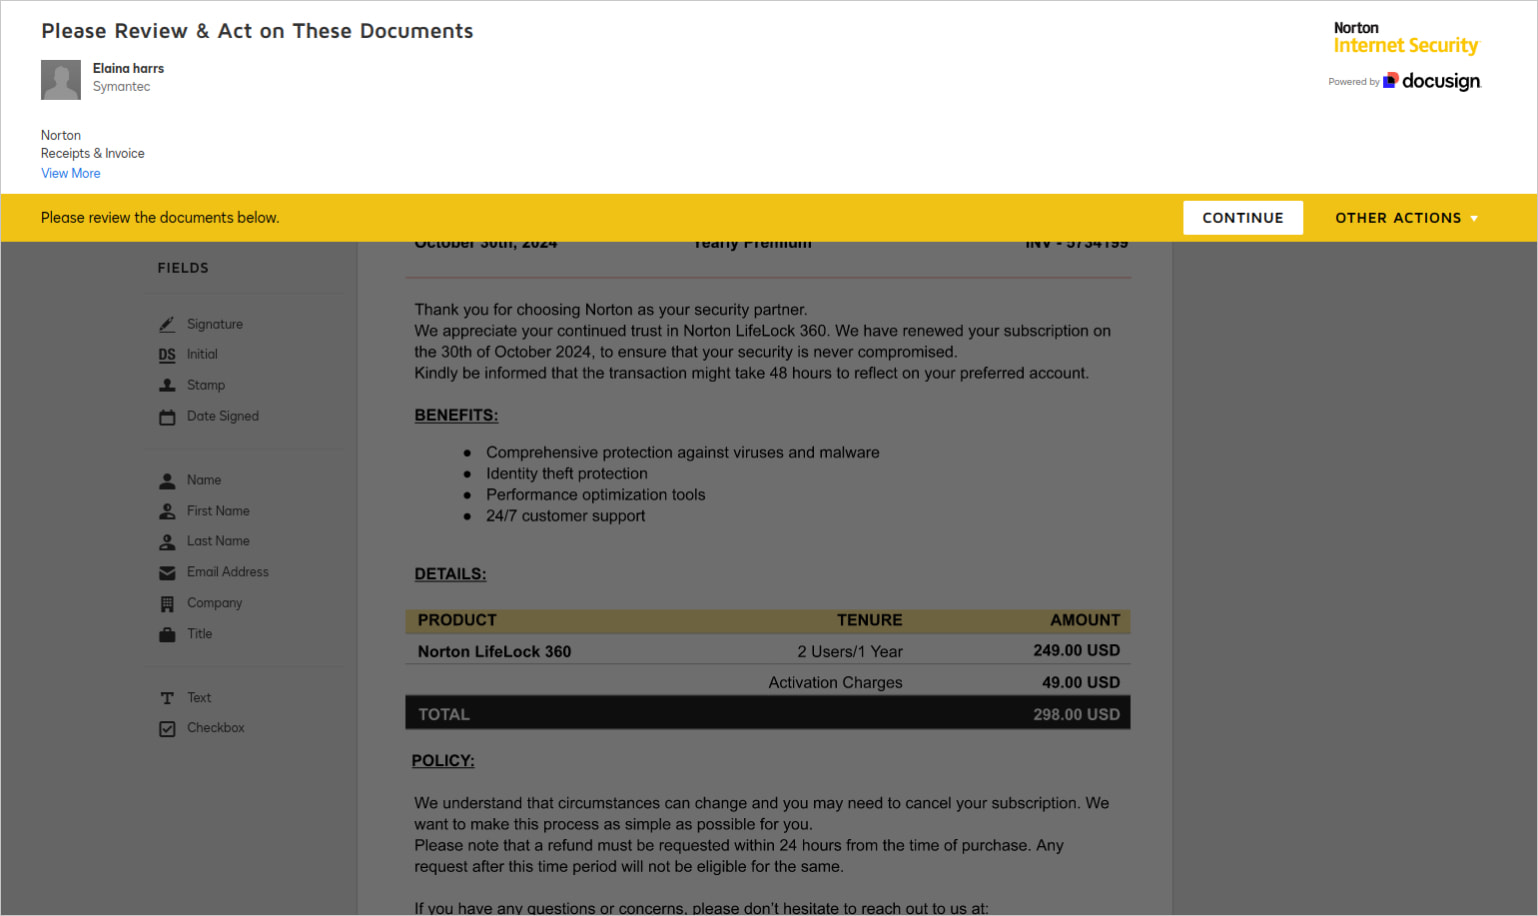Screen dimensions: 1538x916
Task: Click the Initial field DS icon
Action: 167,355
